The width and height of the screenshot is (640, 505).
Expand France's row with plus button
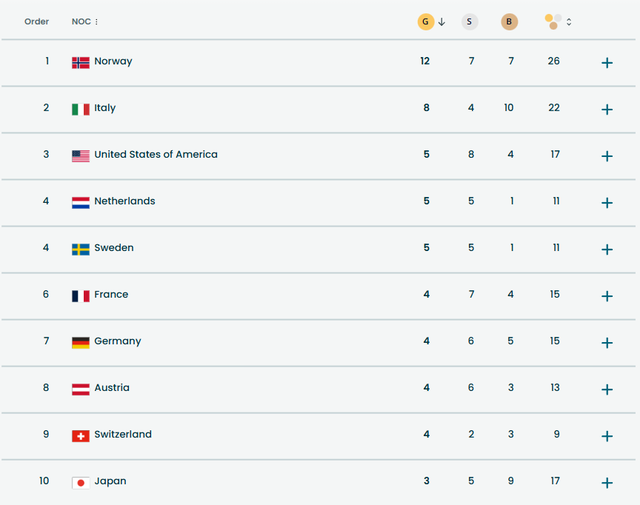click(607, 296)
